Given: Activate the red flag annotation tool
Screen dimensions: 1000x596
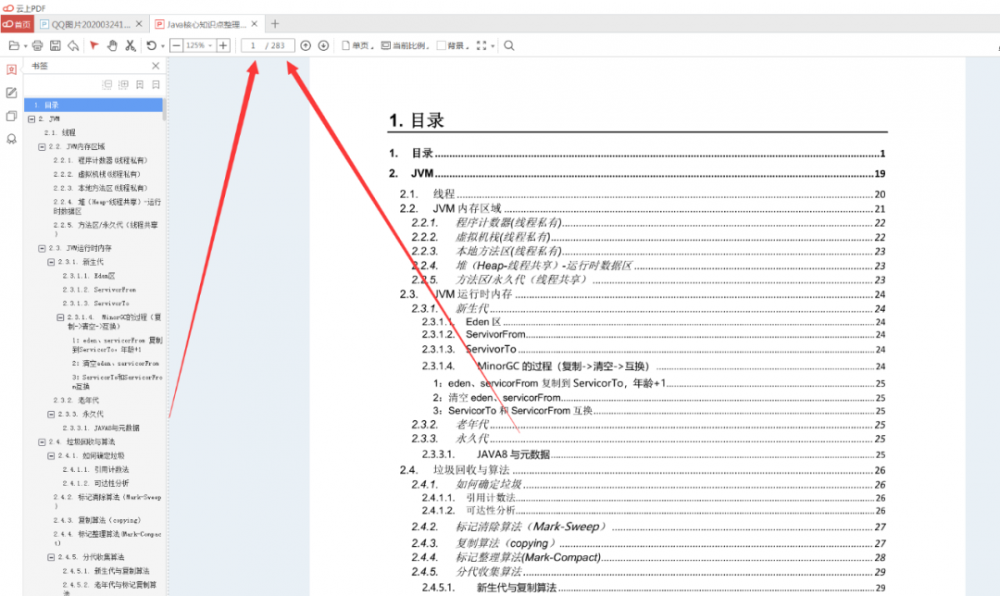Looking at the screenshot, I should [x=95, y=45].
